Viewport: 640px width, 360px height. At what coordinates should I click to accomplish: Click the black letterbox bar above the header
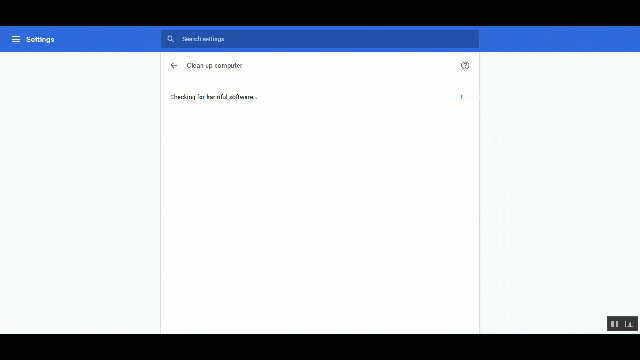pyautogui.click(x=320, y=13)
